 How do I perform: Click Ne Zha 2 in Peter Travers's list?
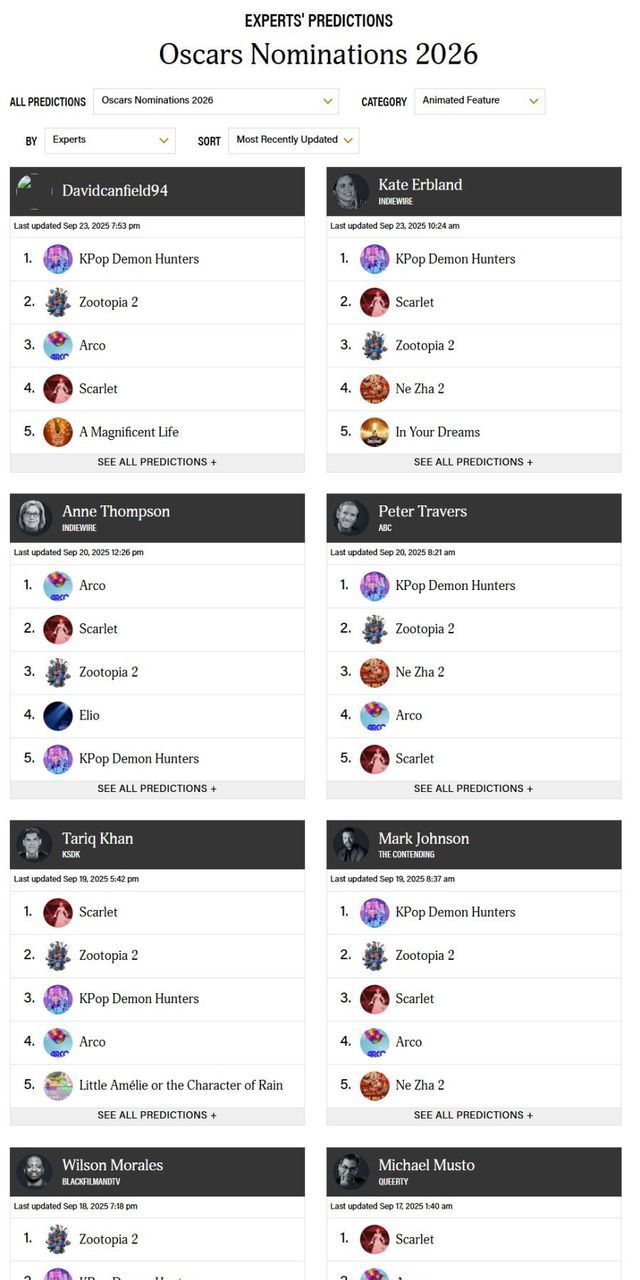pos(420,672)
